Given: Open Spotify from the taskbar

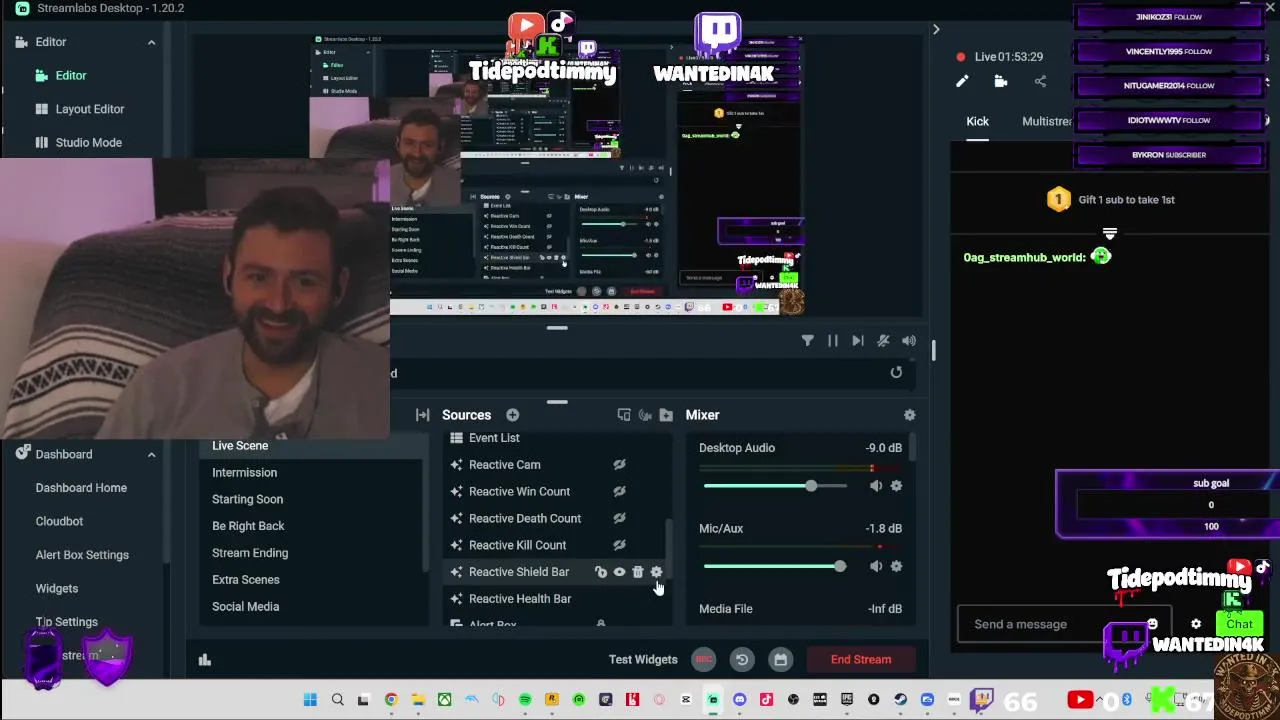Looking at the screenshot, I should pyautogui.click(x=525, y=700).
